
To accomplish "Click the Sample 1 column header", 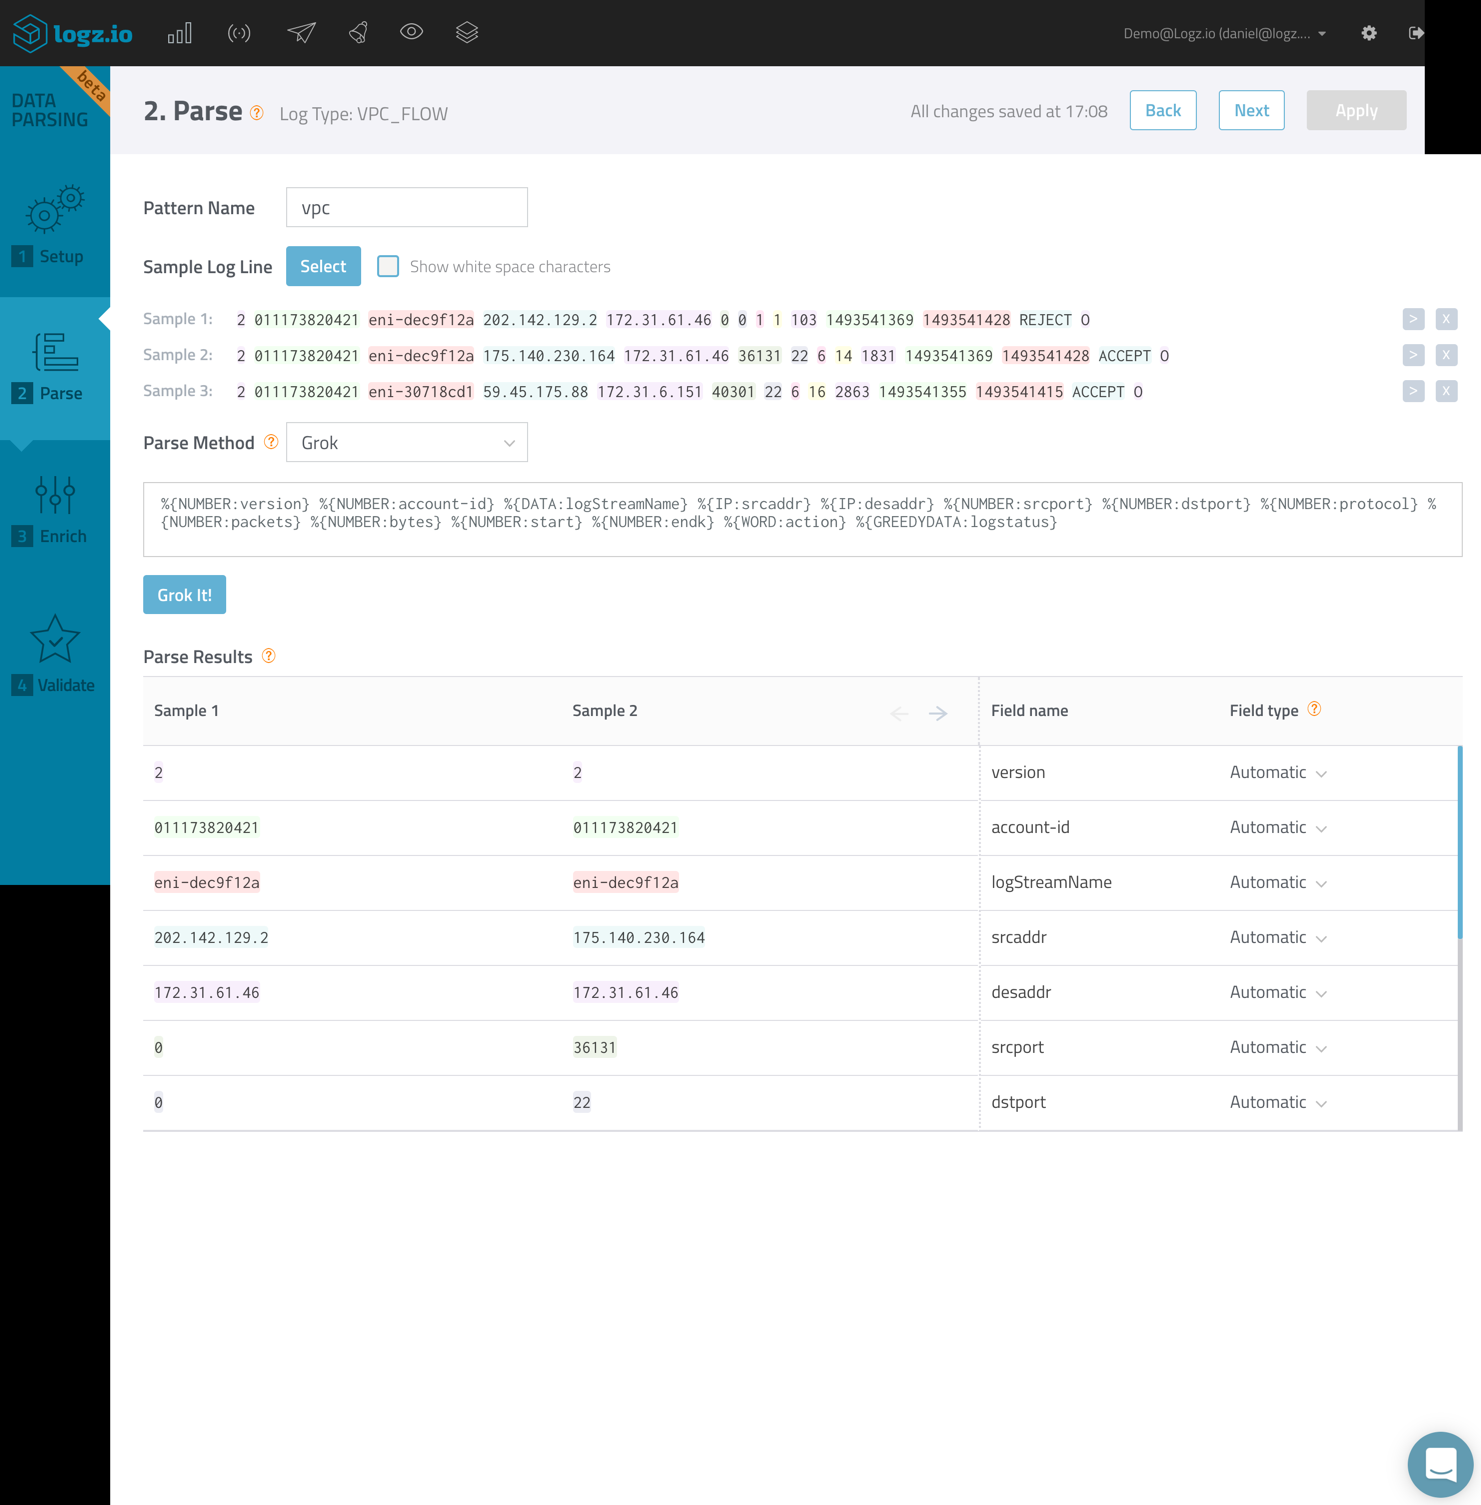I will tap(186, 710).
